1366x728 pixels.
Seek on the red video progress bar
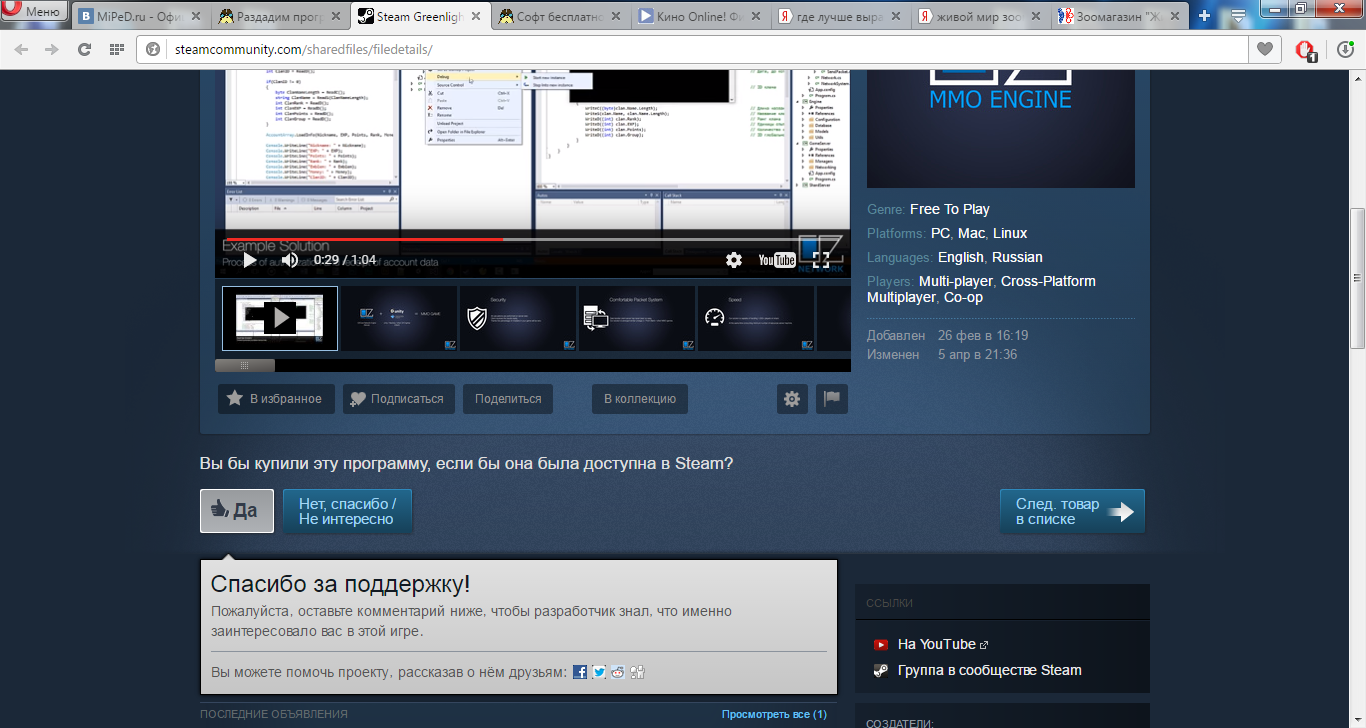(532, 239)
